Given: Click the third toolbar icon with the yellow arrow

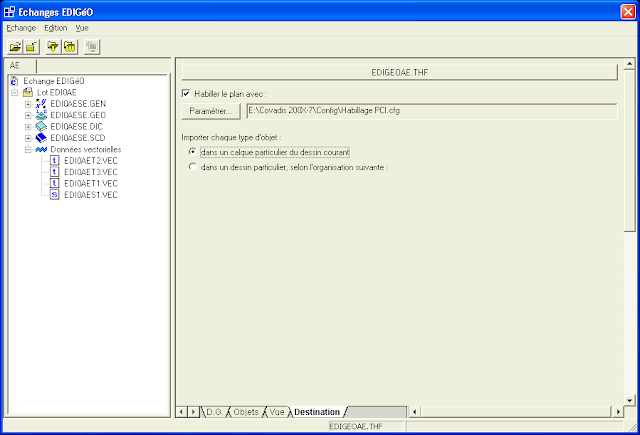Looking at the screenshot, I should 53,47.
